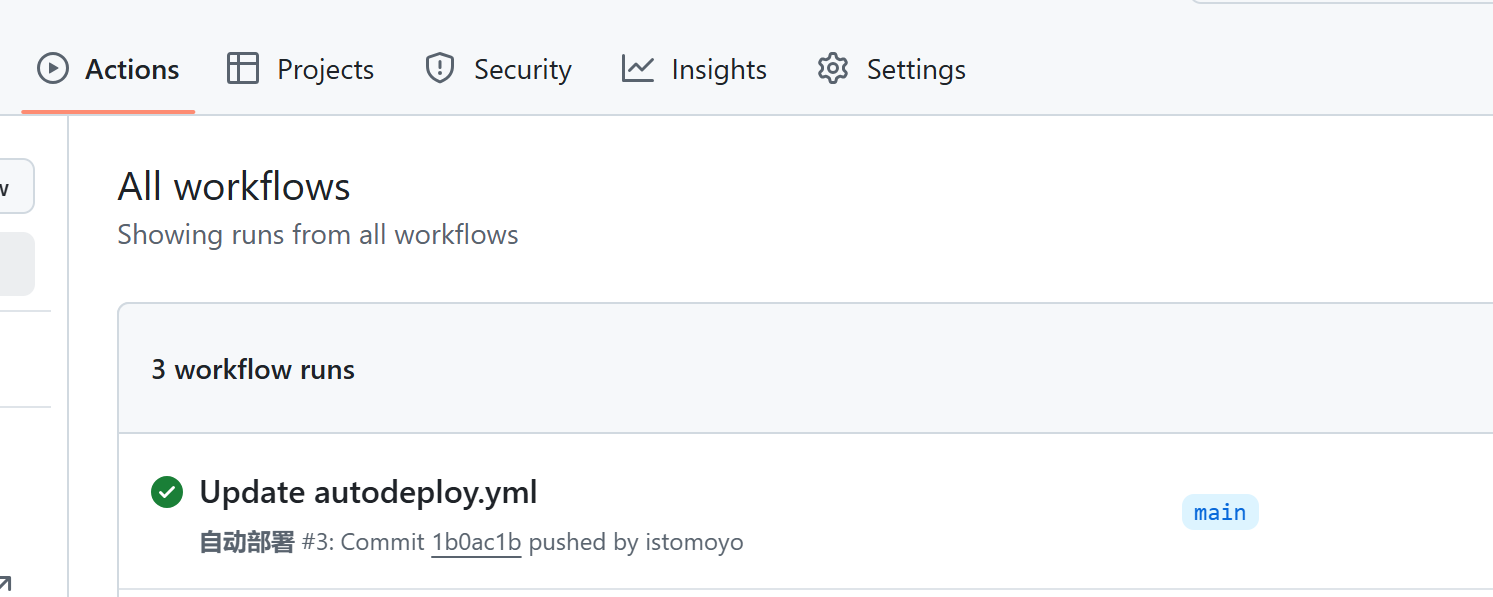This screenshot has height=597, width=1493.
Task: Go to the Insights tab label
Action: click(x=719, y=70)
